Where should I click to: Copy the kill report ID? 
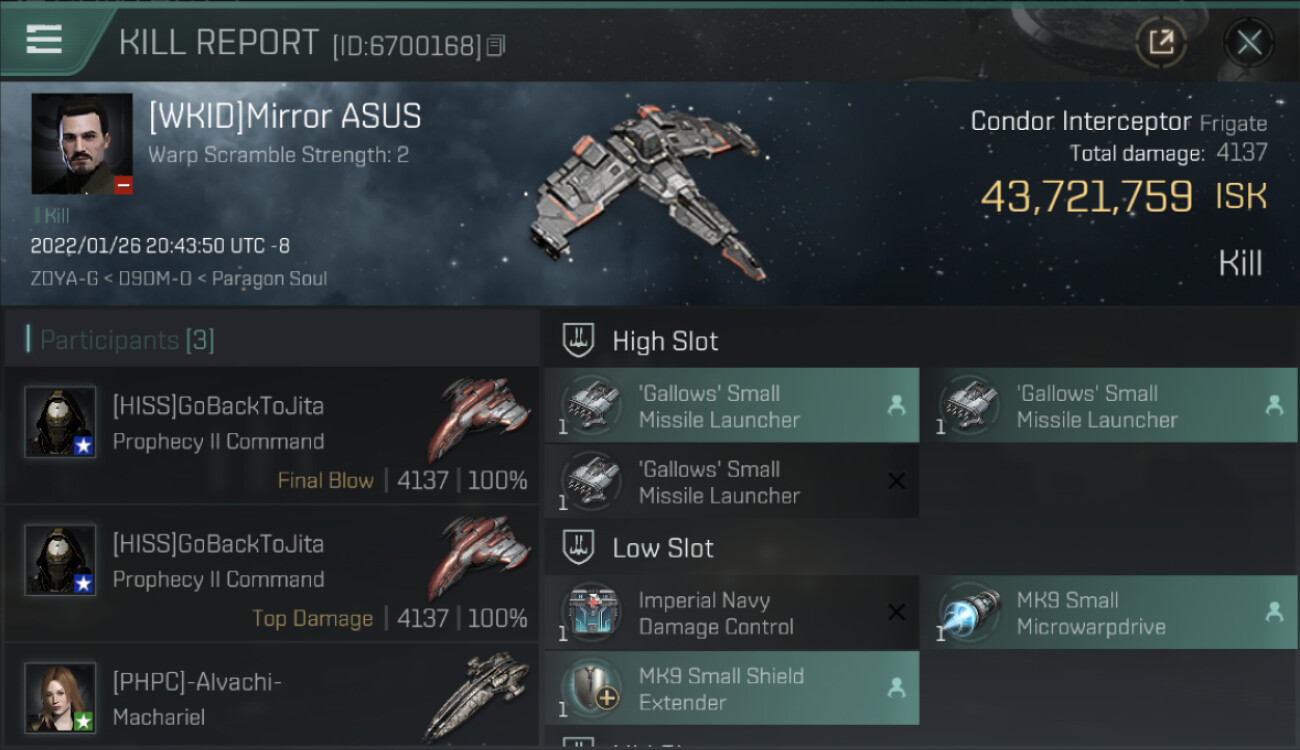[x=496, y=46]
